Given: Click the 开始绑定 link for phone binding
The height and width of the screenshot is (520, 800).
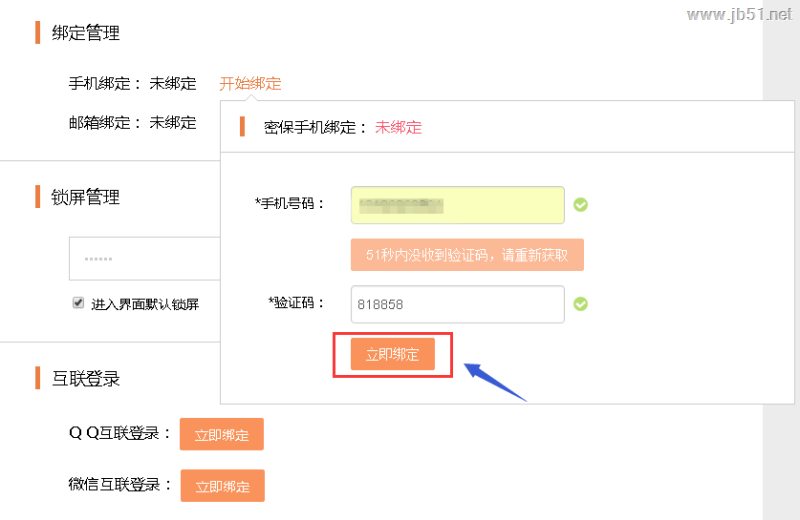Looking at the screenshot, I should point(250,84).
